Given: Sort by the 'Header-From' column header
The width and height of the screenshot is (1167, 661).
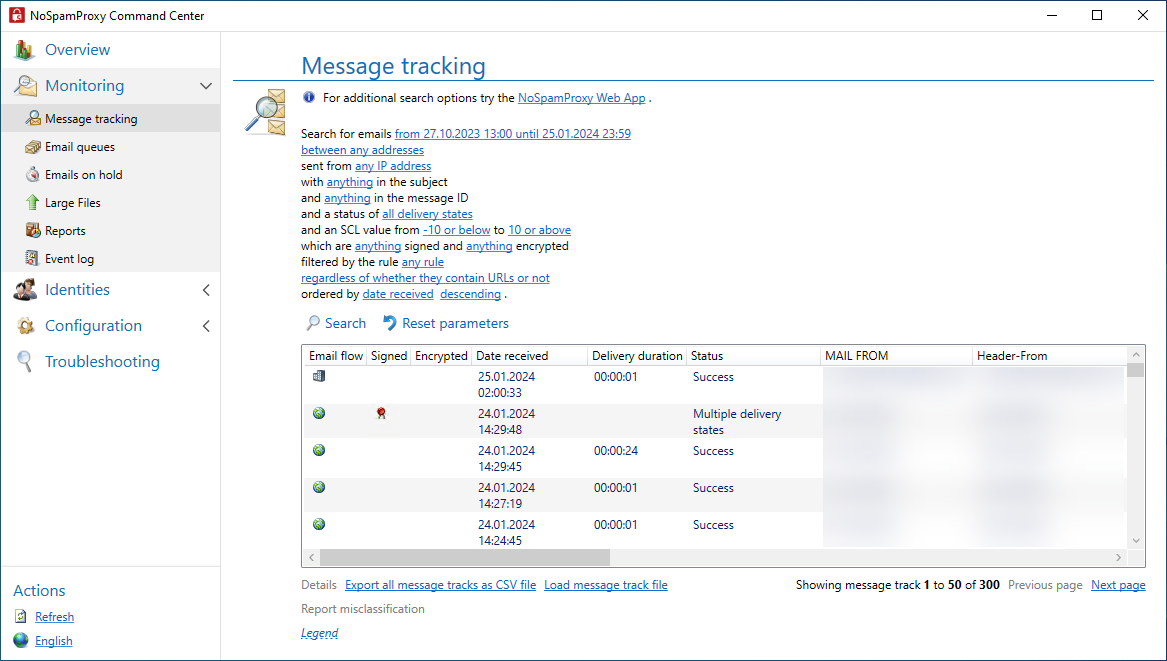Looking at the screenshot, I should point(1049,356).
